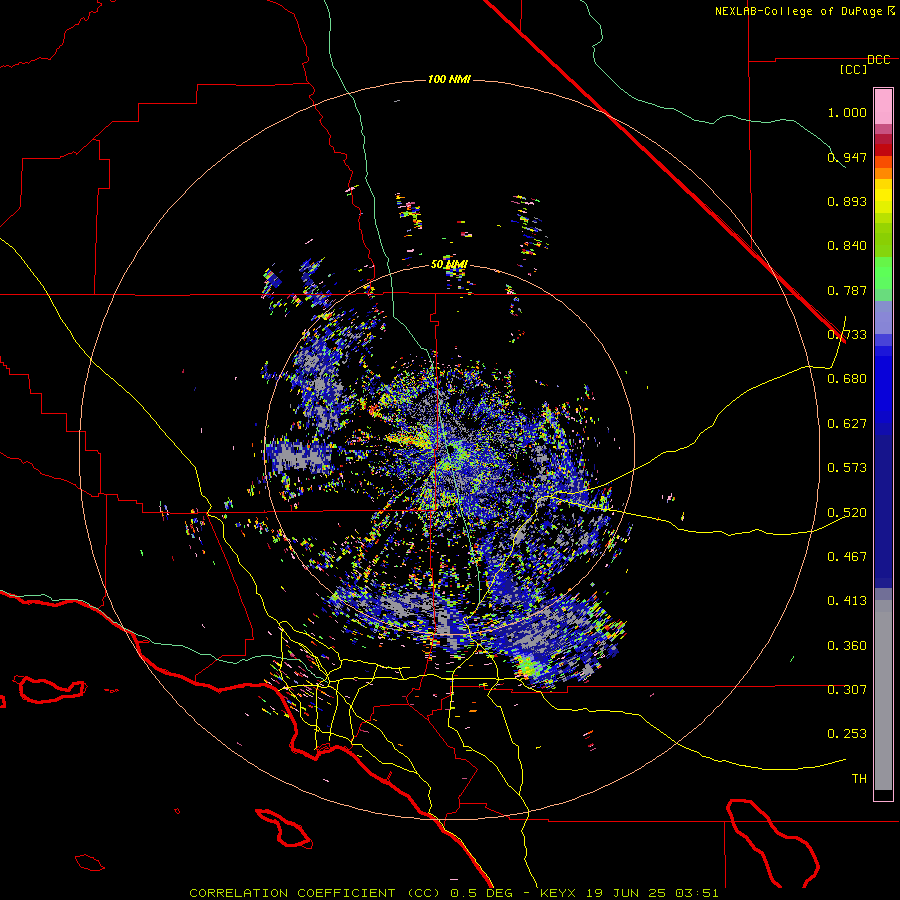Select the 1.000 scale value

pyautogui.click(x=847, y=112)
